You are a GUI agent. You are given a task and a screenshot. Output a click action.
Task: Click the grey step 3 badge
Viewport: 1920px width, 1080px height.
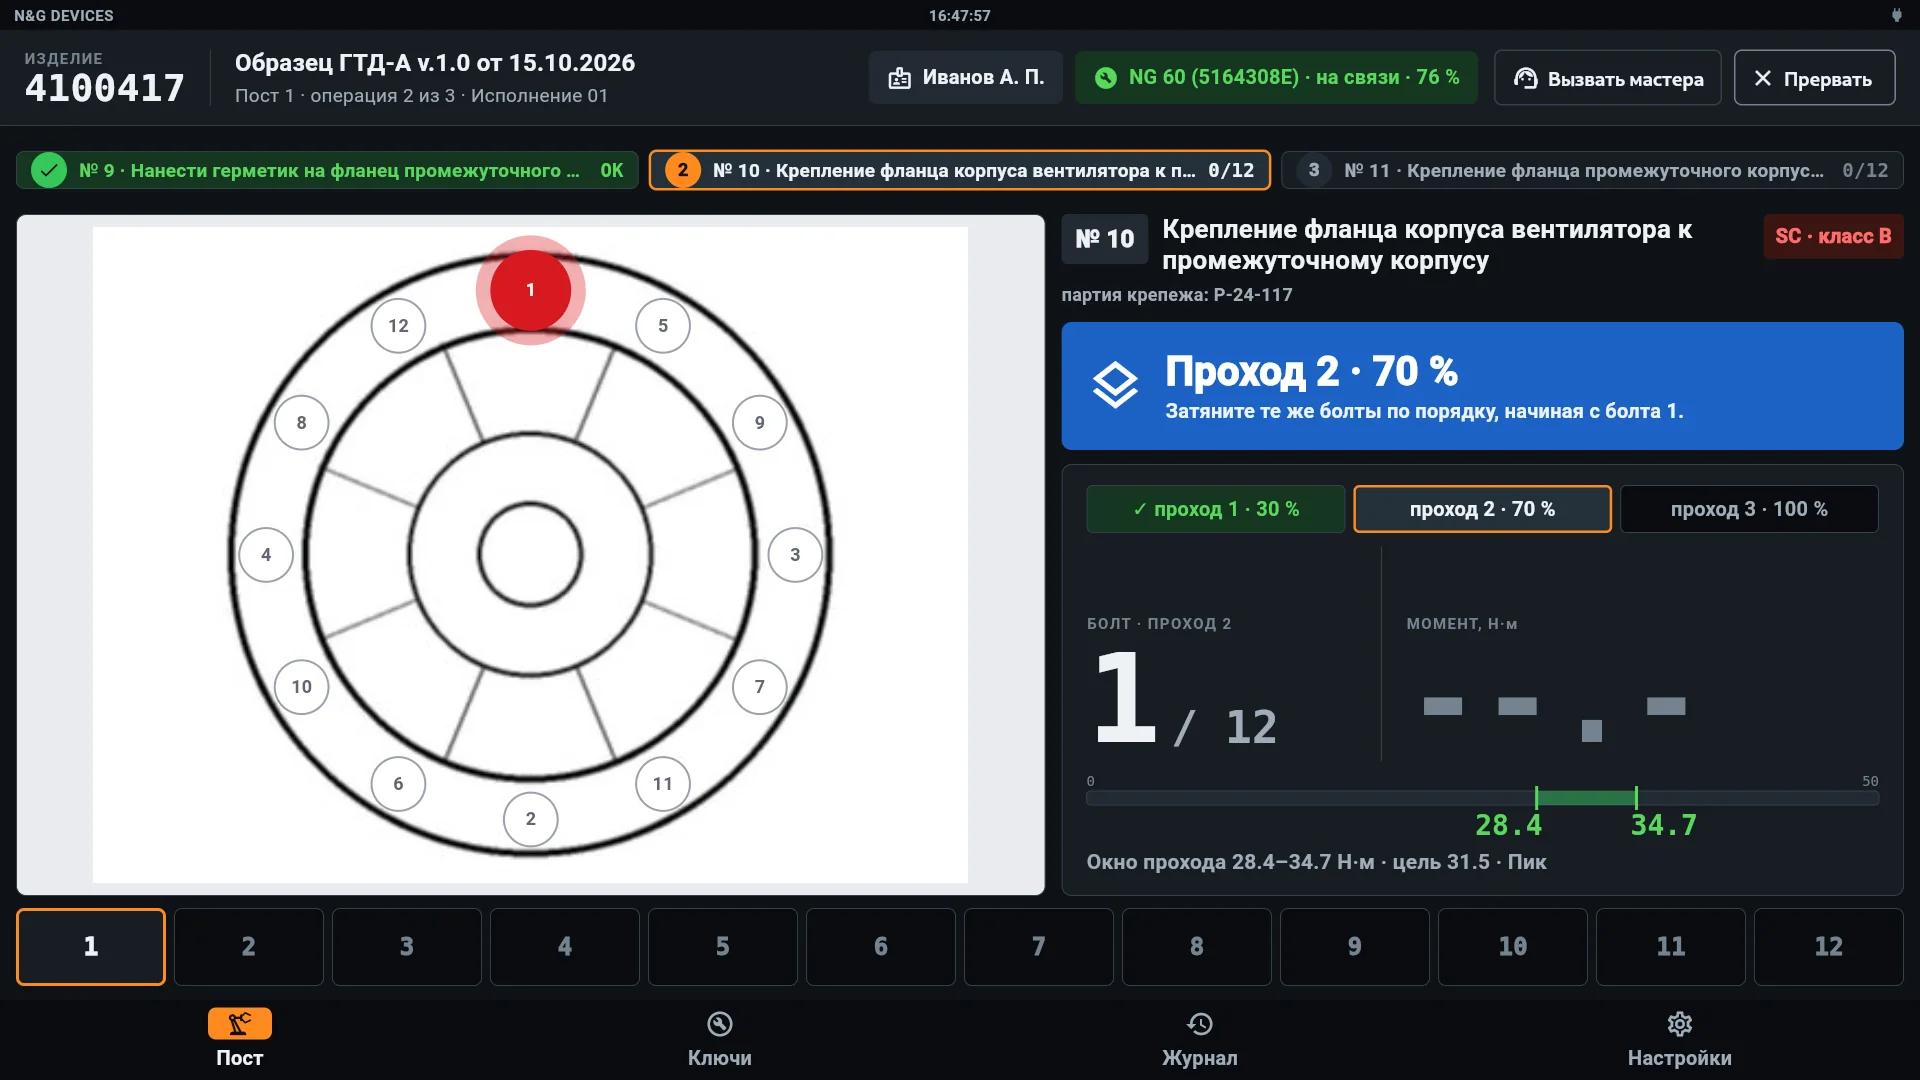[x=1313, y=170]
